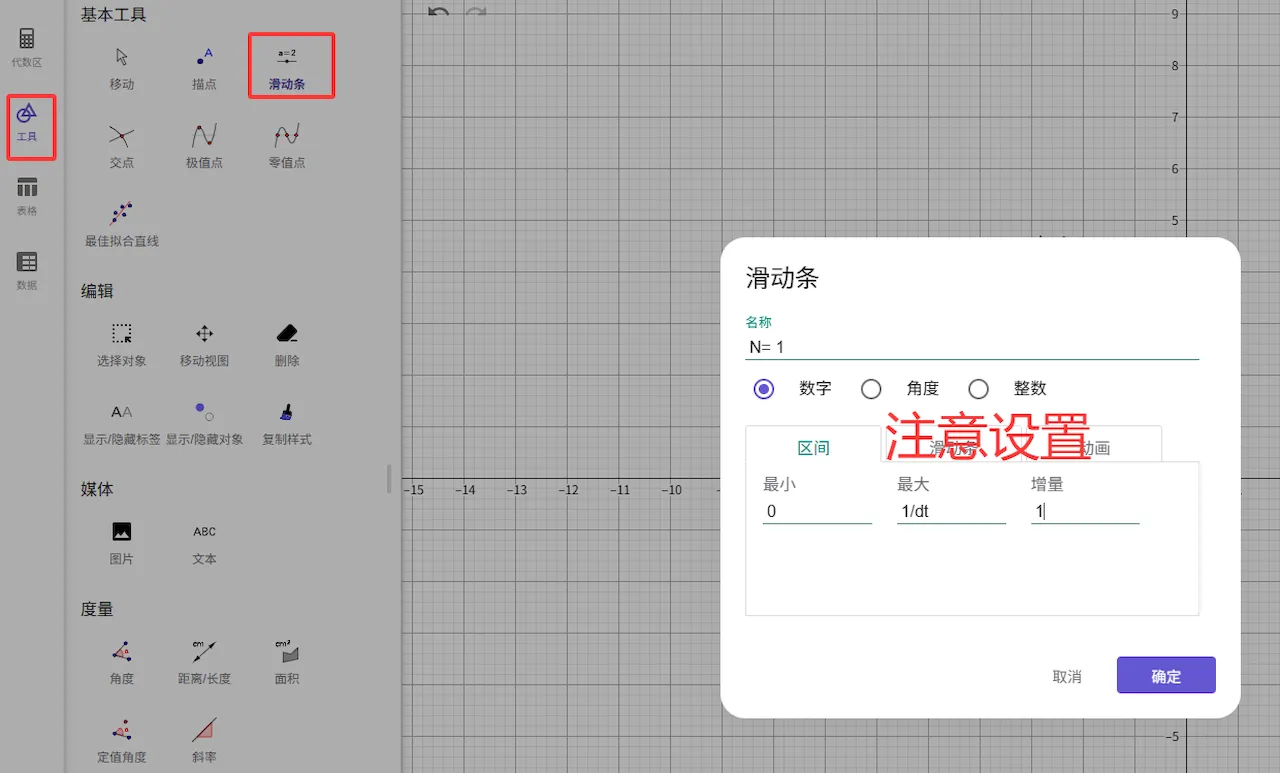
Task: Confirm with the 确定 button
Action: coord(1165,676)
